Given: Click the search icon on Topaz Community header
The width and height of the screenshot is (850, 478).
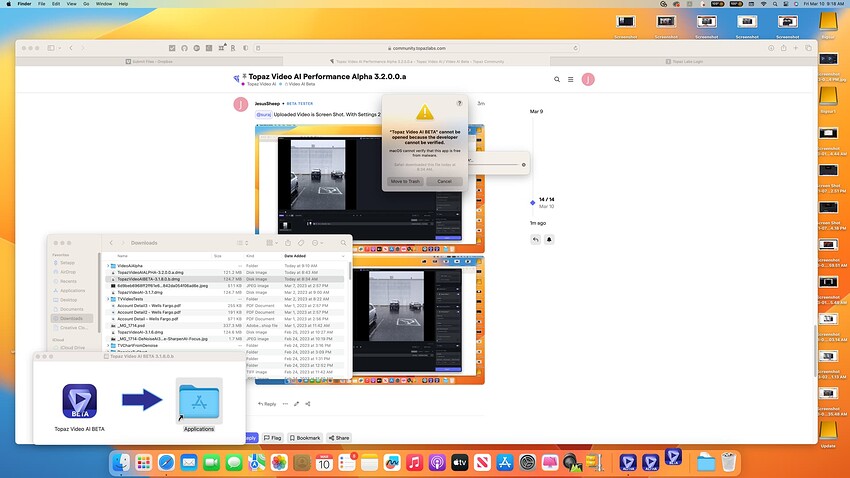Looking at the screenshot, I should click(x=557, y=80).
